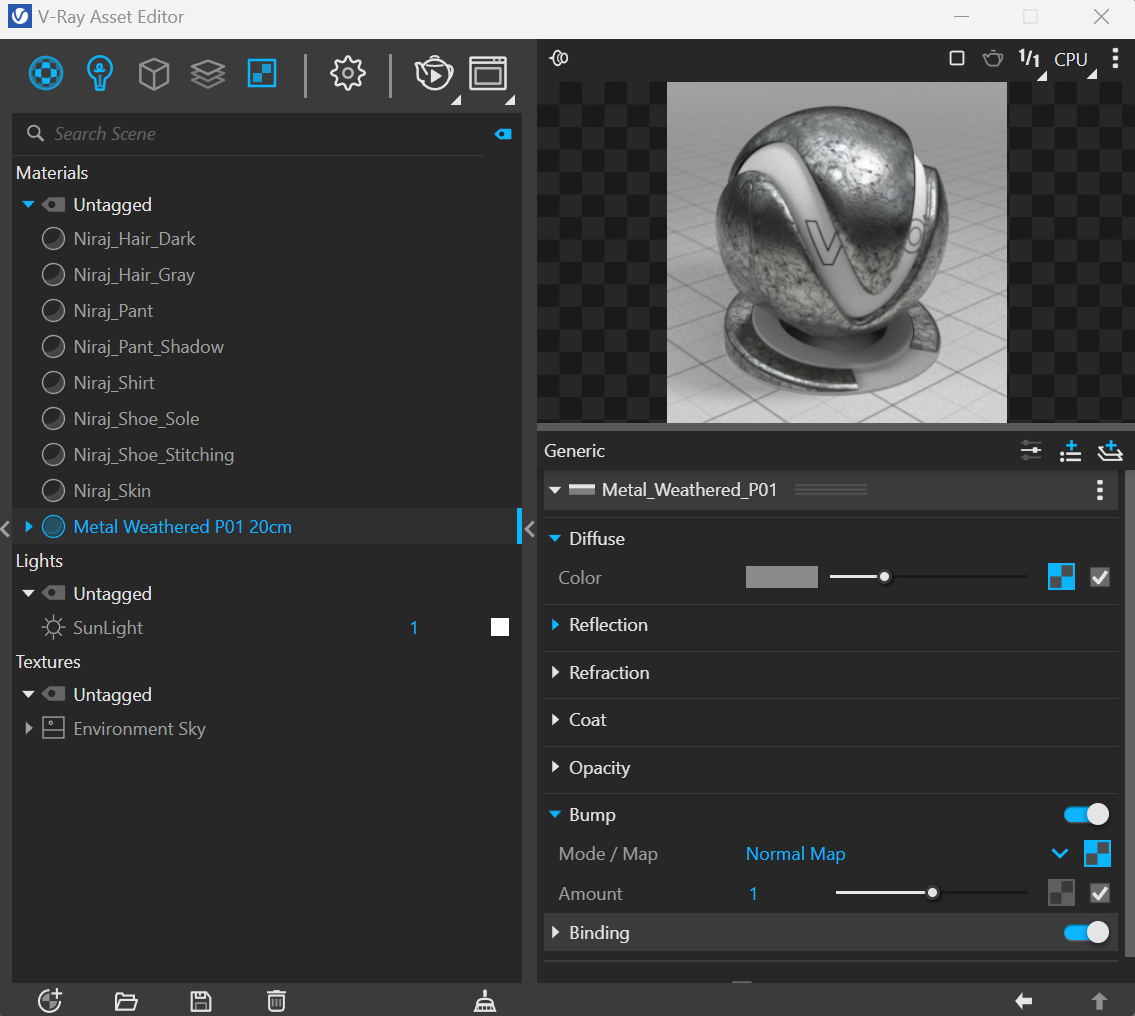This screenshot has height=1016, width=1135.
Task: Expand Metal Weathered P01 20cm material
Action: (x=28, y=526)
